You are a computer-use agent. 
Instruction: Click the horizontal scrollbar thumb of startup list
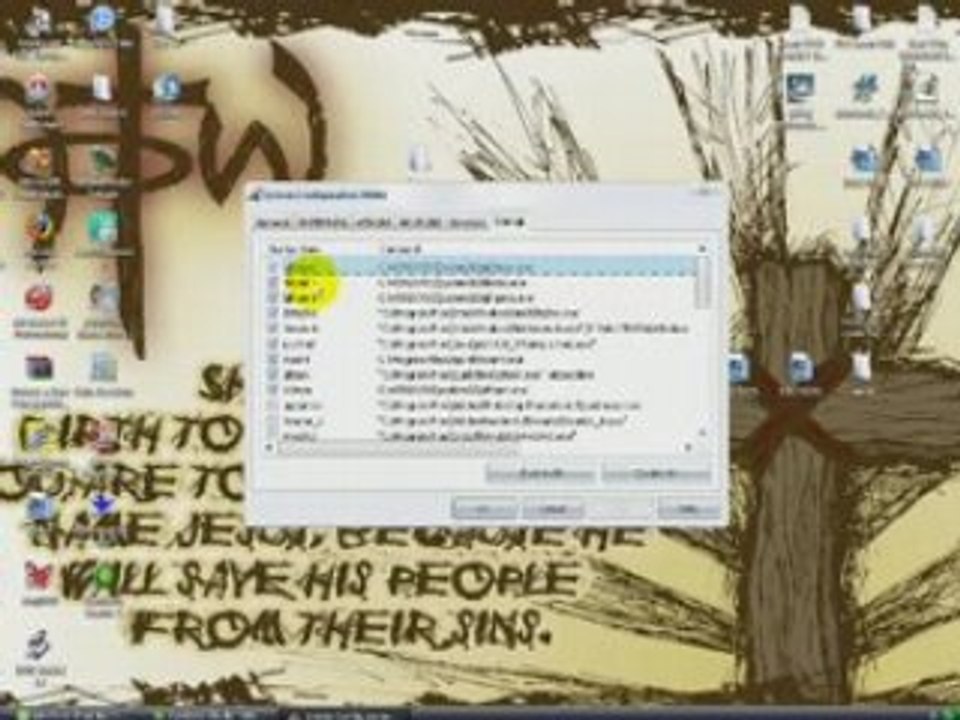click(x=399, y=449)
